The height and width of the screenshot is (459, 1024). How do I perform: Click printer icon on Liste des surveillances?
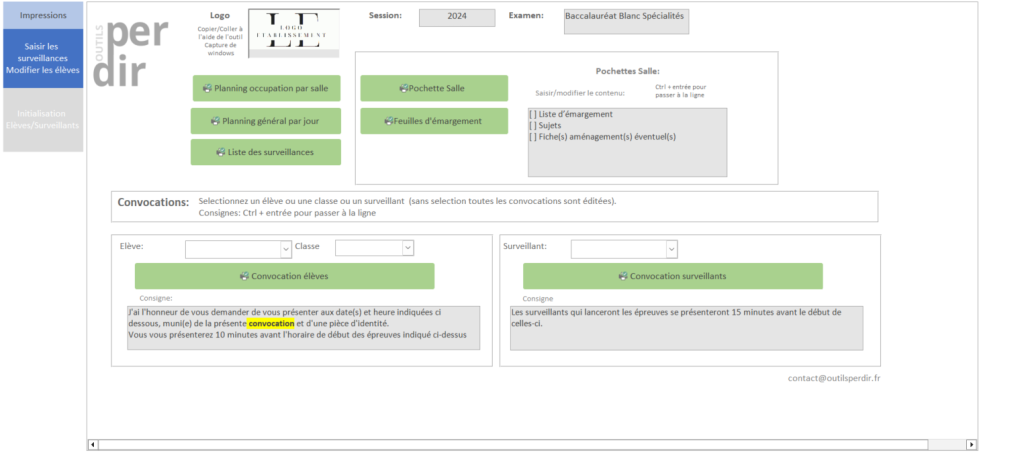click(219, 152)
